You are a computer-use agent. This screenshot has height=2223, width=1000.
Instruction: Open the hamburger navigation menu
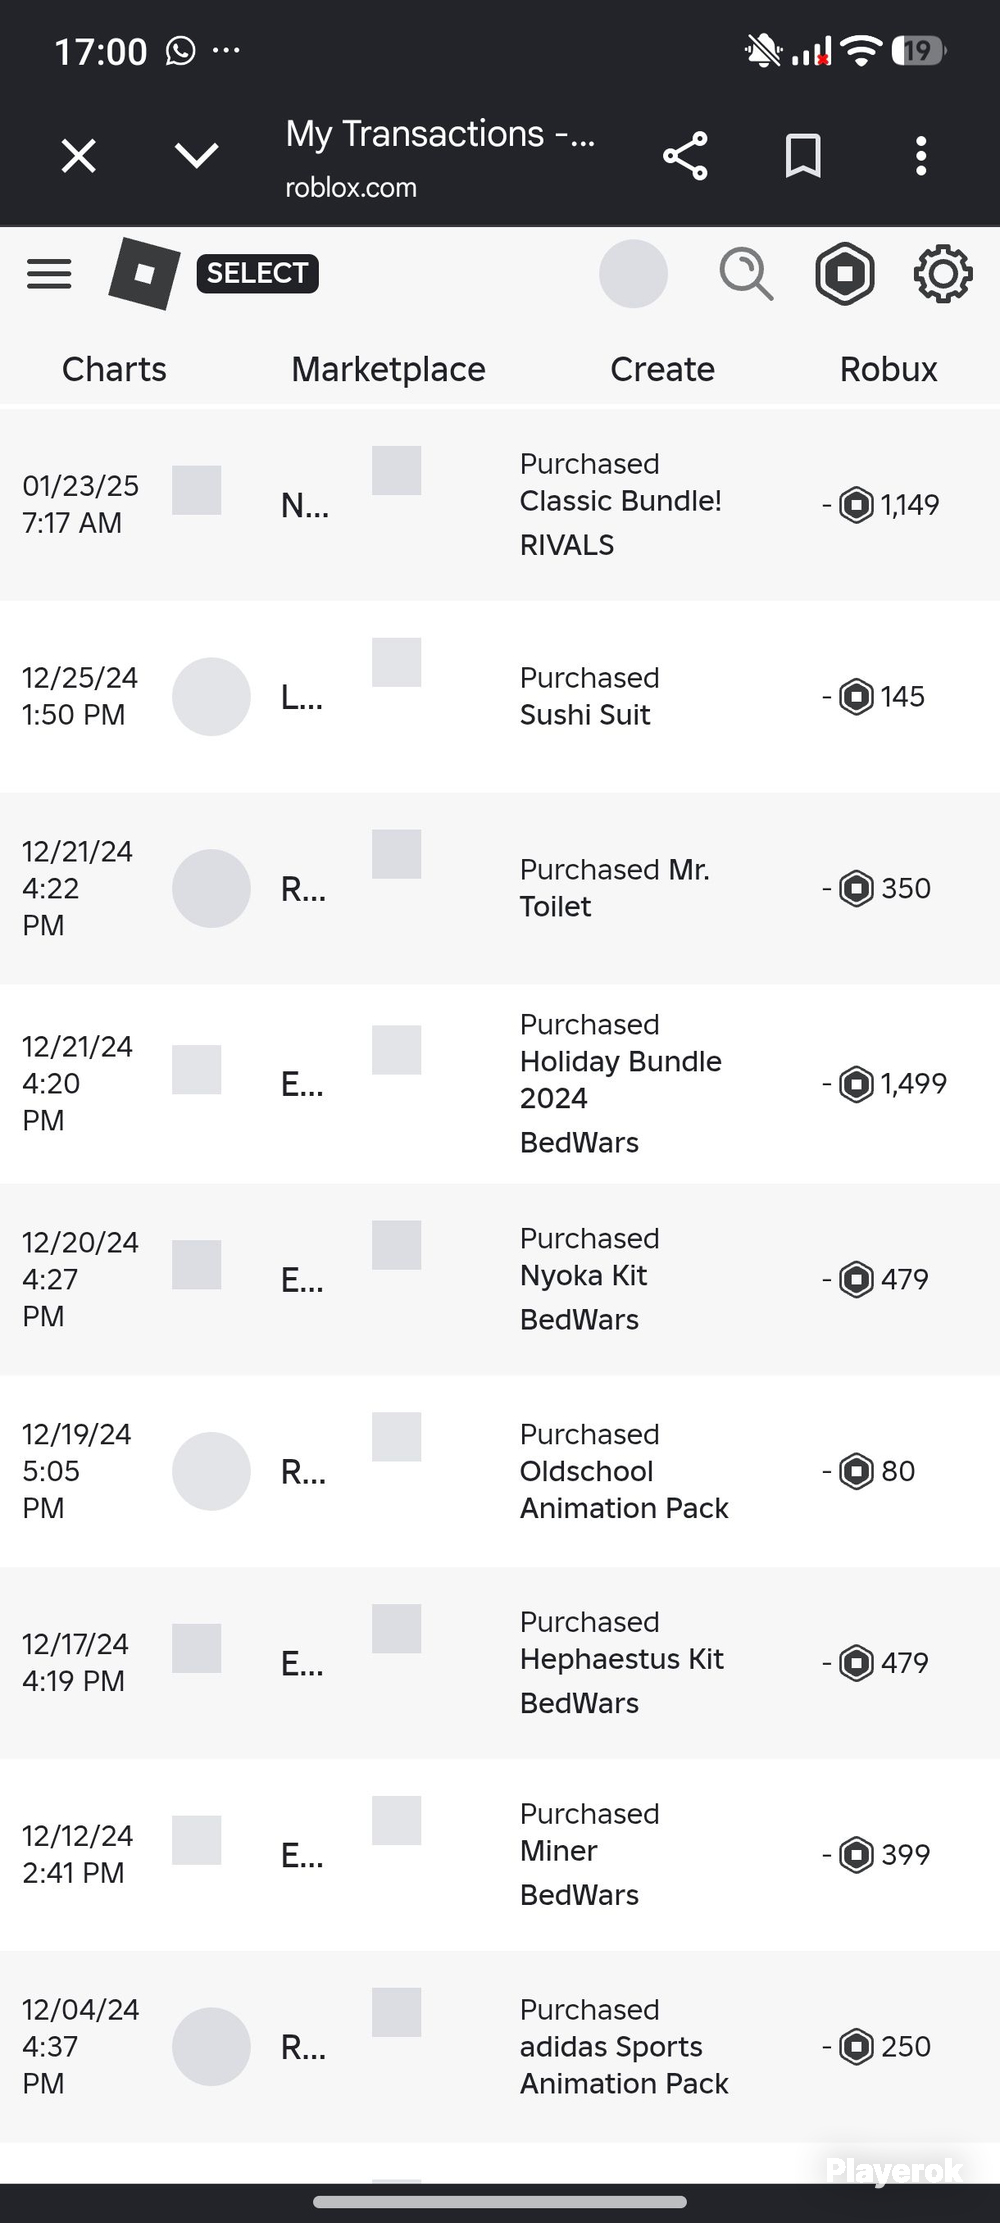49,273
